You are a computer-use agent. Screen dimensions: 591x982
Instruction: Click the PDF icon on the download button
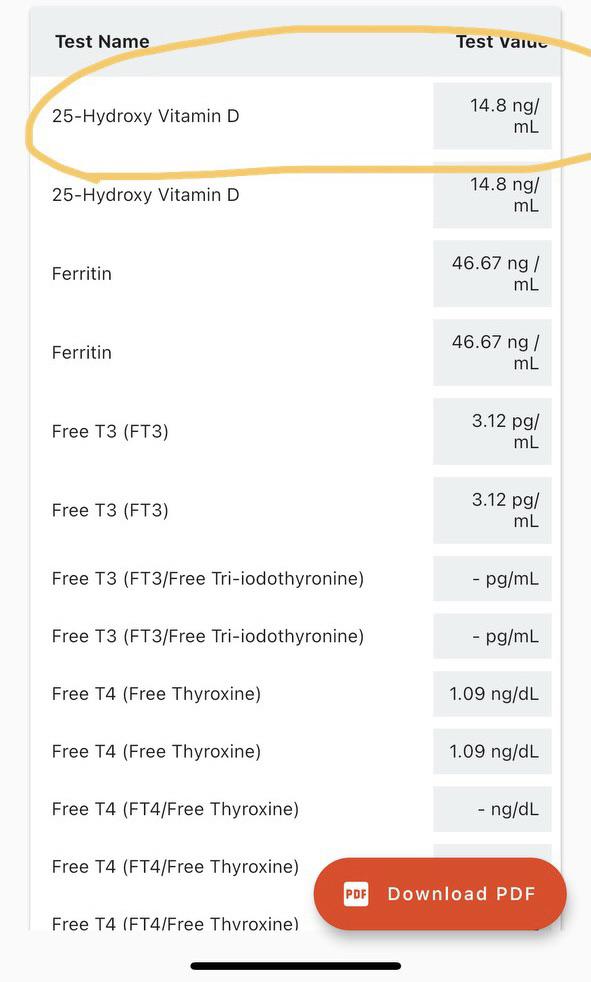355,894
